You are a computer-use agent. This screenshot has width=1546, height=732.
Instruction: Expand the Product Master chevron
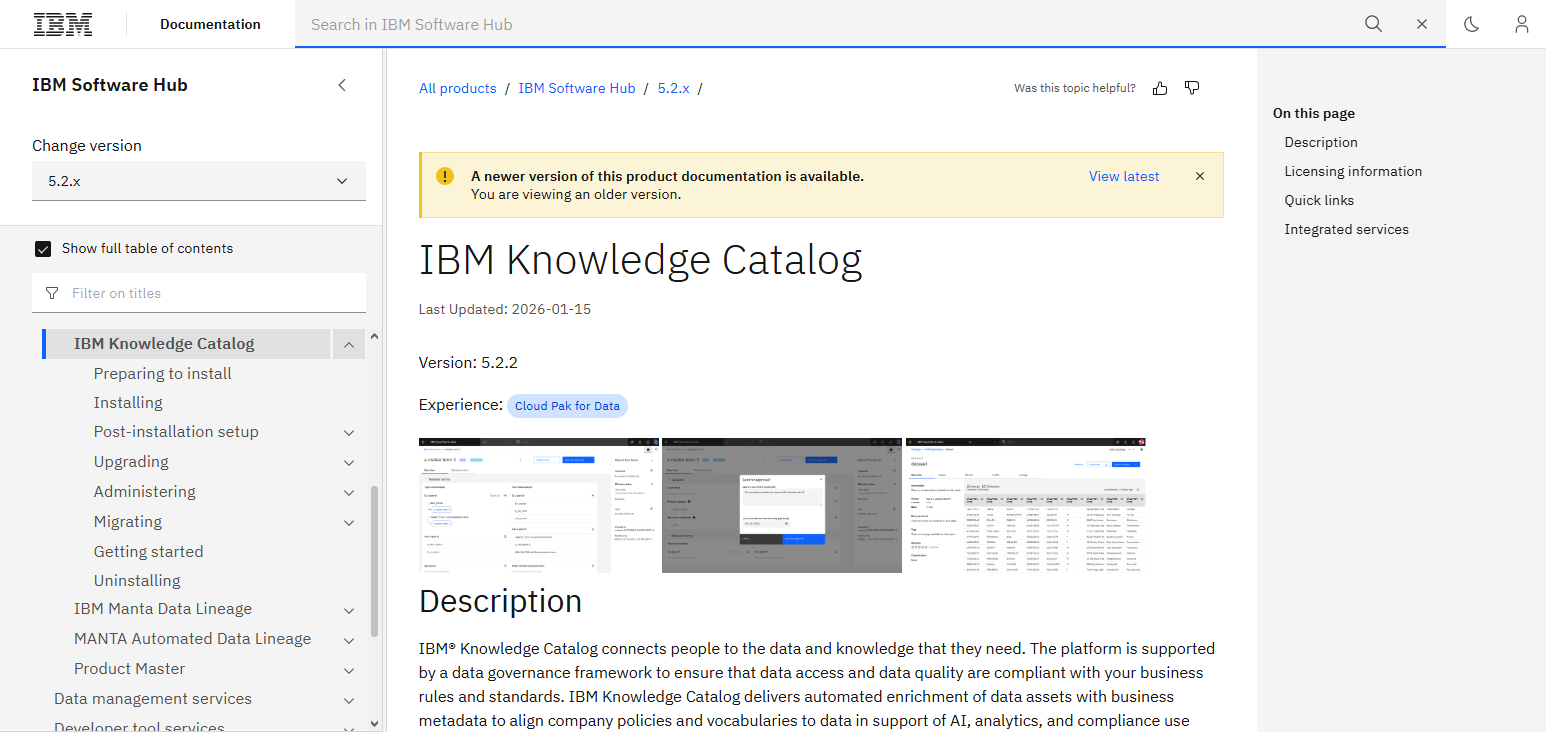pos(349,669)
